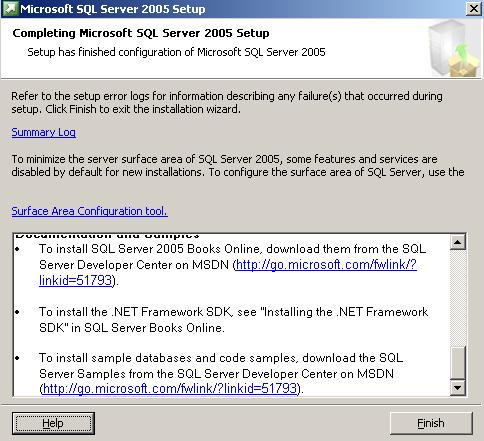Click the server box graphic in header
Viewport: 484px width, 441px height.
pos(453,48)
